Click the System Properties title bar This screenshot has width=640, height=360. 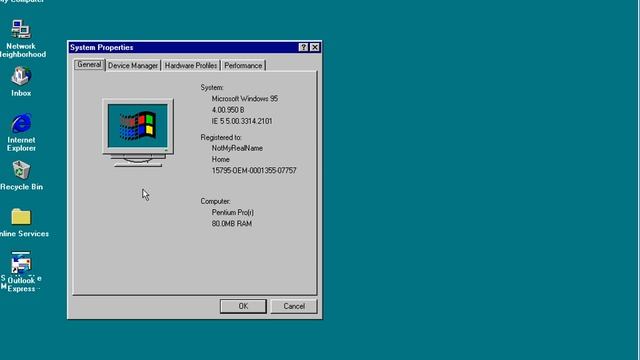(x=184, y=47)
